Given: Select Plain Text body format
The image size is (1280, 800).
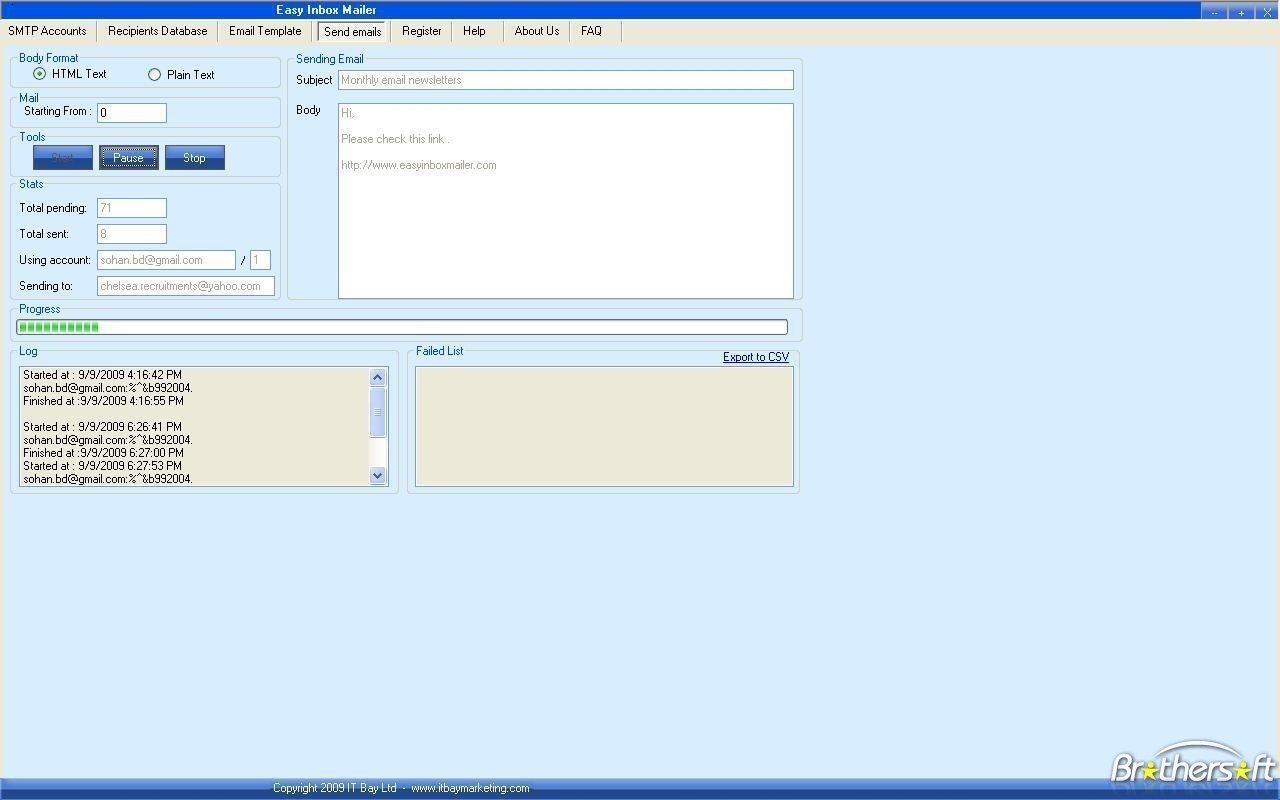Looking at the screenshot, I should (x=181, y=75).
